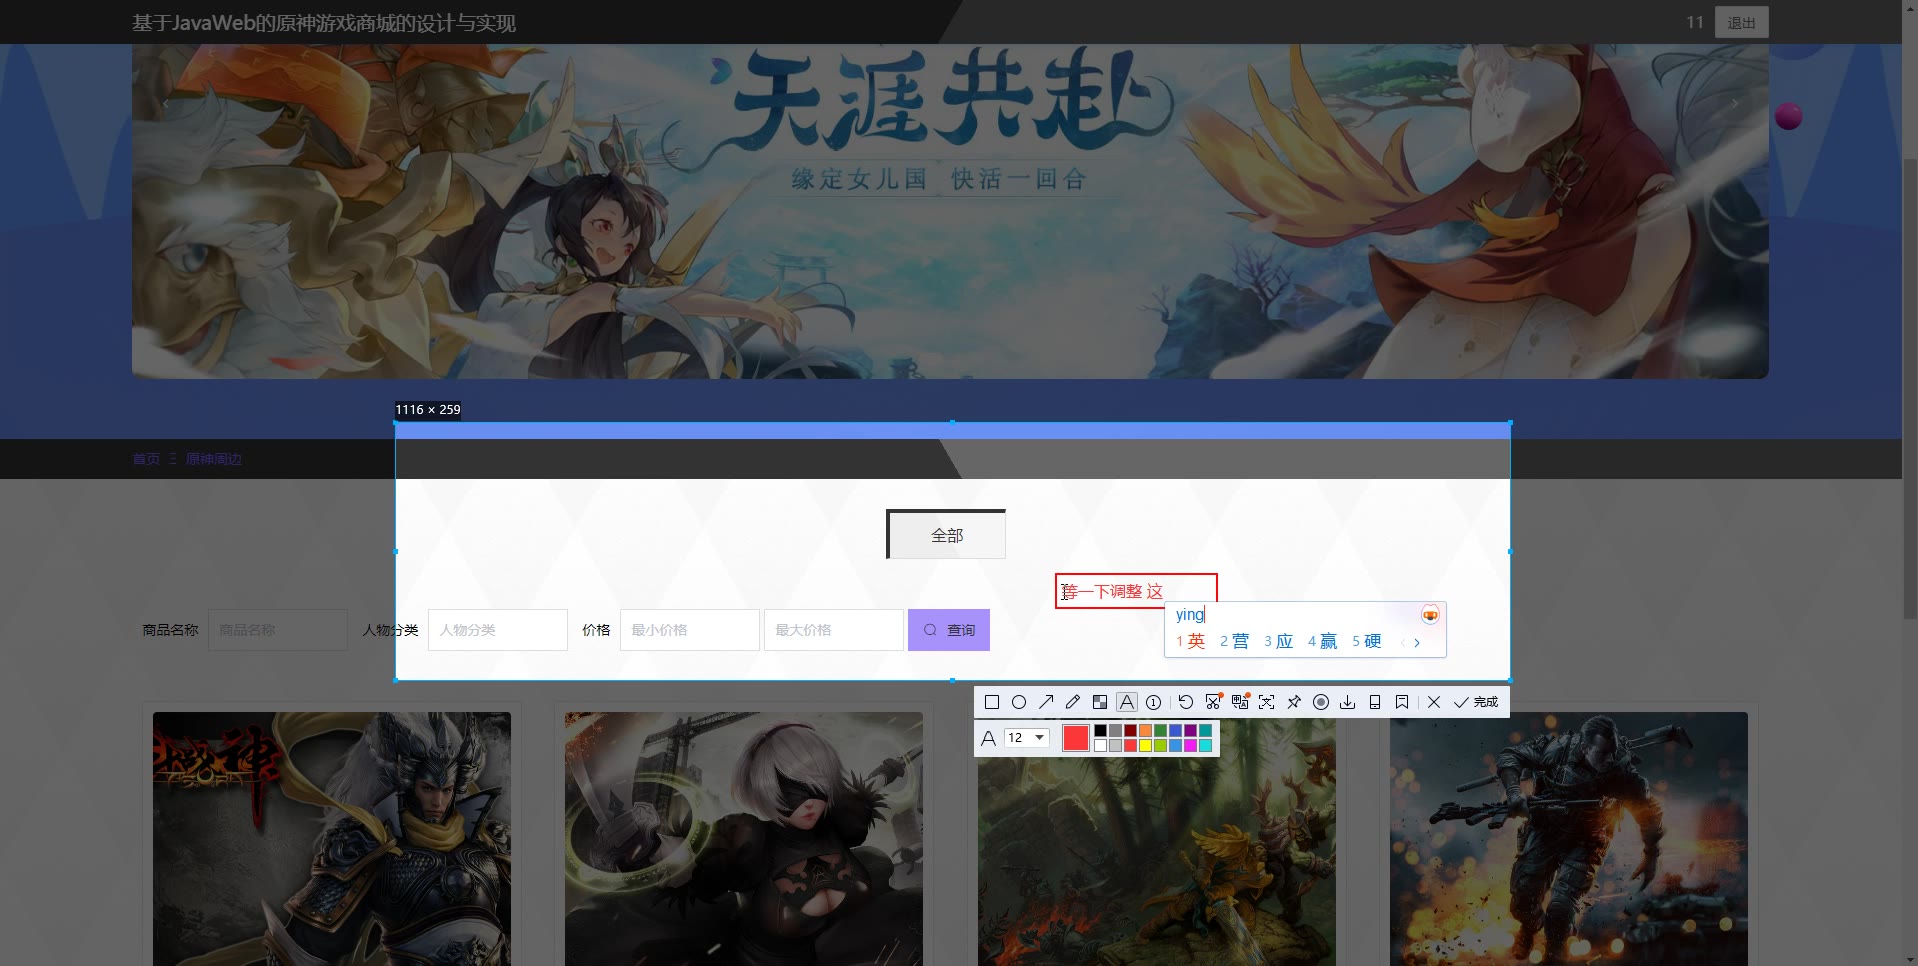Viewport: 1918px width, 966px height.
Task: Select the text annotation tool
Action: pos(1127,702)
